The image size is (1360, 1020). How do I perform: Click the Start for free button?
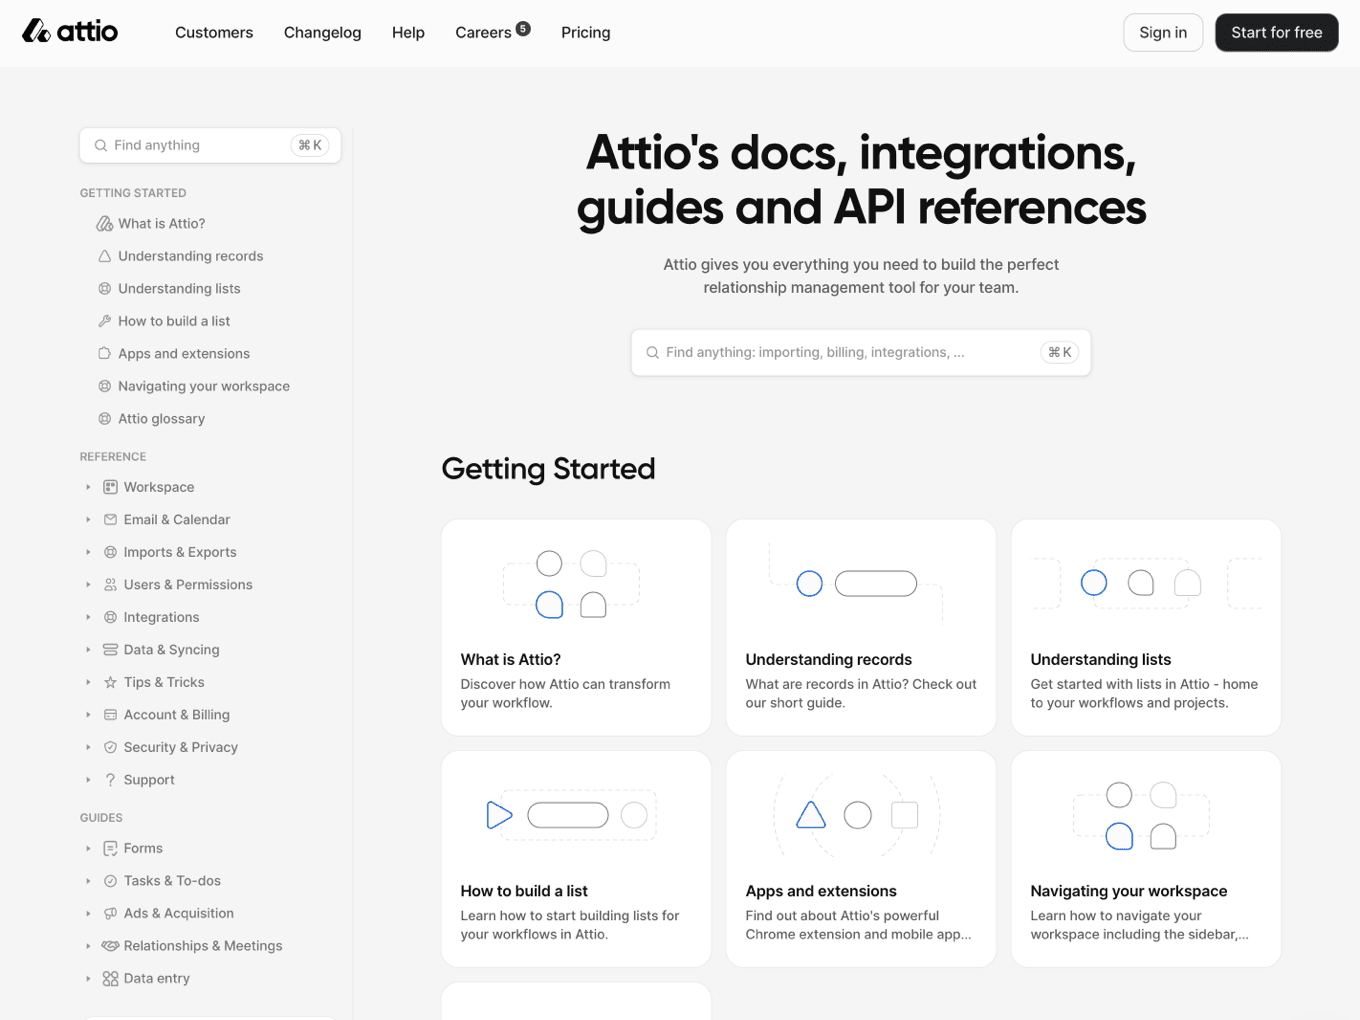click(x=1276, y=32)
